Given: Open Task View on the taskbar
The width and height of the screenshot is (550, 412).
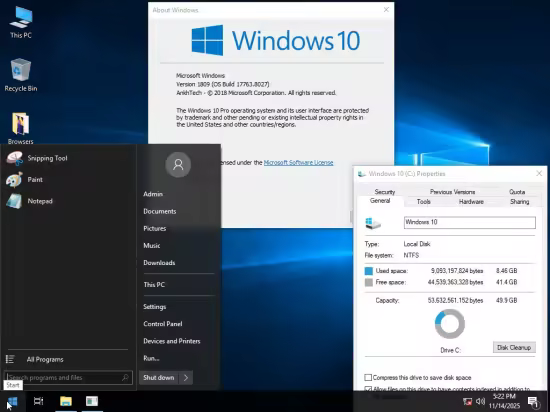Looking at the screenshot, I should coord(39,401).
